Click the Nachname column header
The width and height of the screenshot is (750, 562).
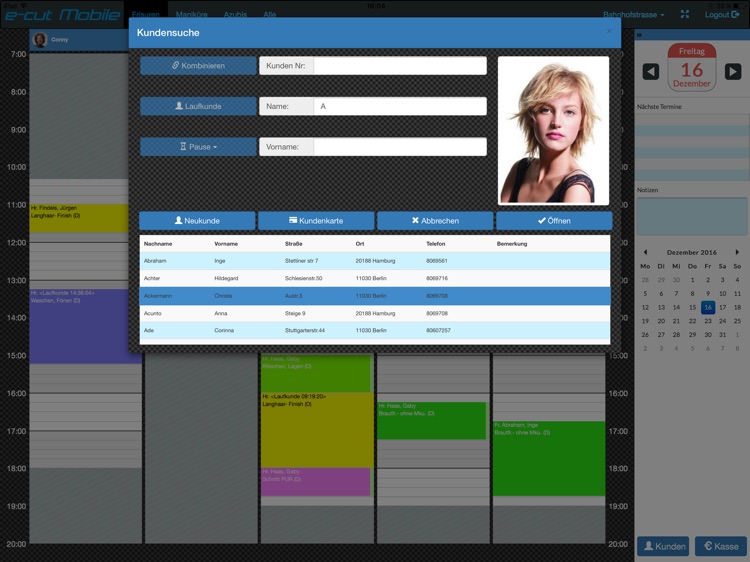(x=158, y=243)
